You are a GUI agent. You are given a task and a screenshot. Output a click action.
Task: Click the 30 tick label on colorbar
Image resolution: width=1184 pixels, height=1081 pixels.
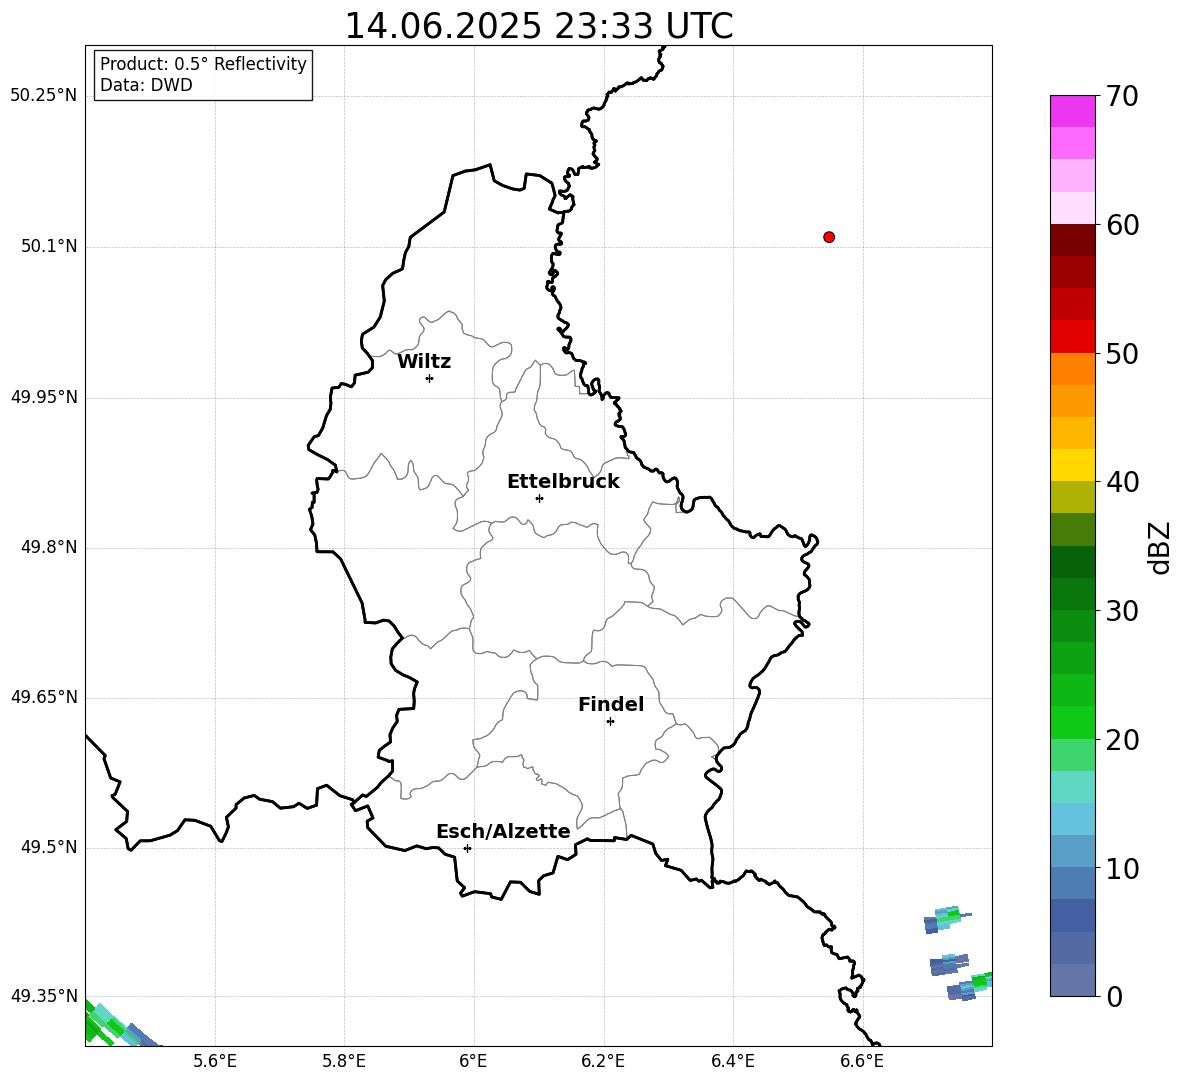point(1122,611)
